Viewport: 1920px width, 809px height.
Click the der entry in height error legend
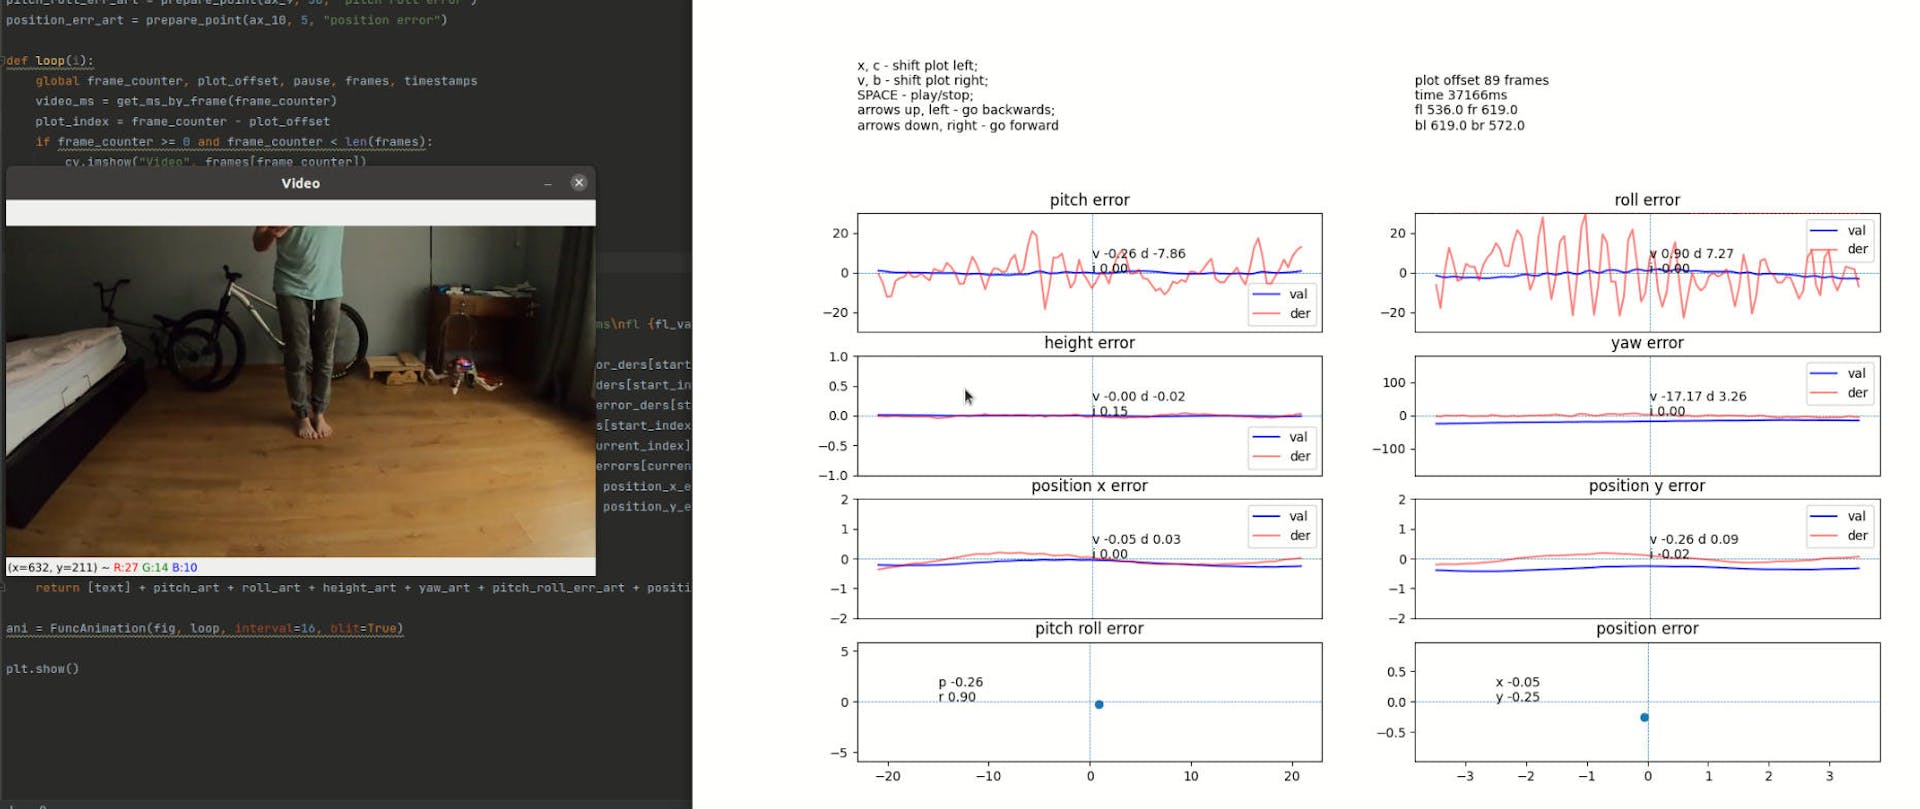pyautogui.click(x=1299, y=457)
